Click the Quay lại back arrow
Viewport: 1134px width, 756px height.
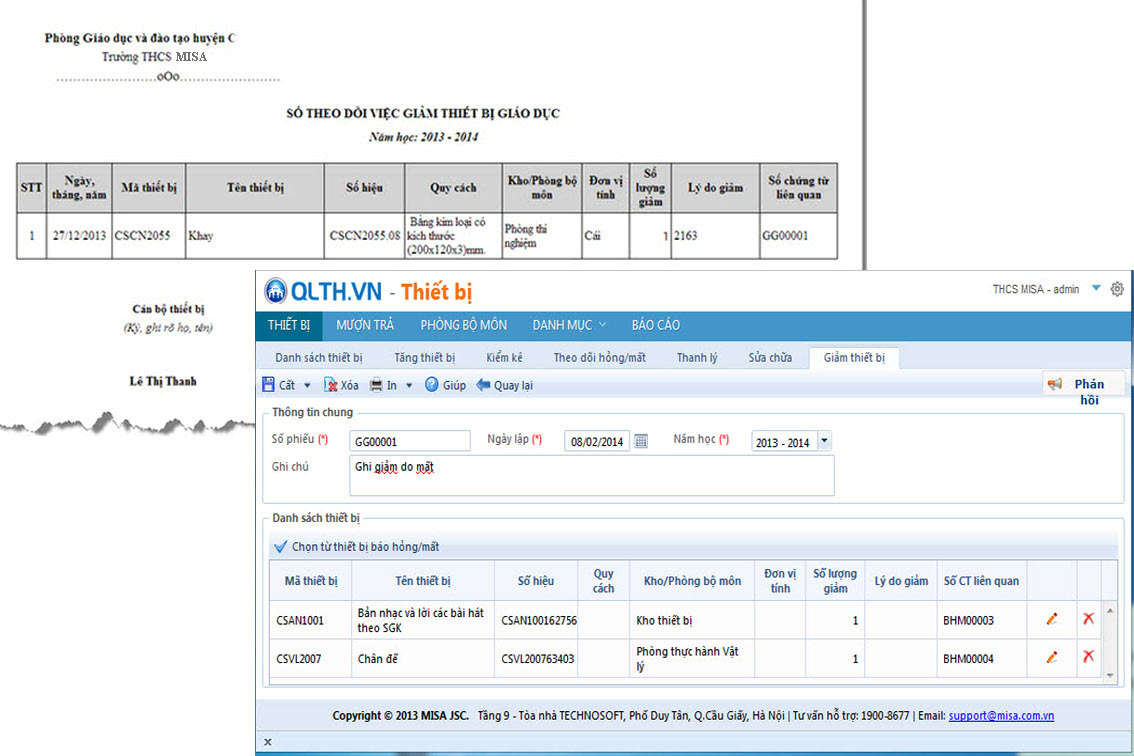point(483,385)
